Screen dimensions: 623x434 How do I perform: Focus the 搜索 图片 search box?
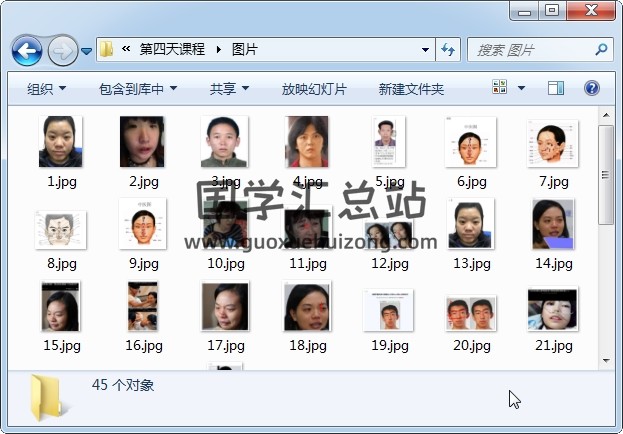click(x=538, y=50)
